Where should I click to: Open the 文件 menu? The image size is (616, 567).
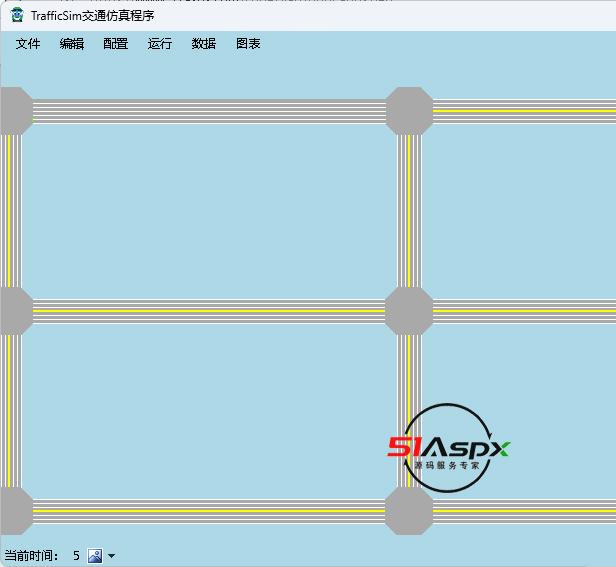pos(28,44)
